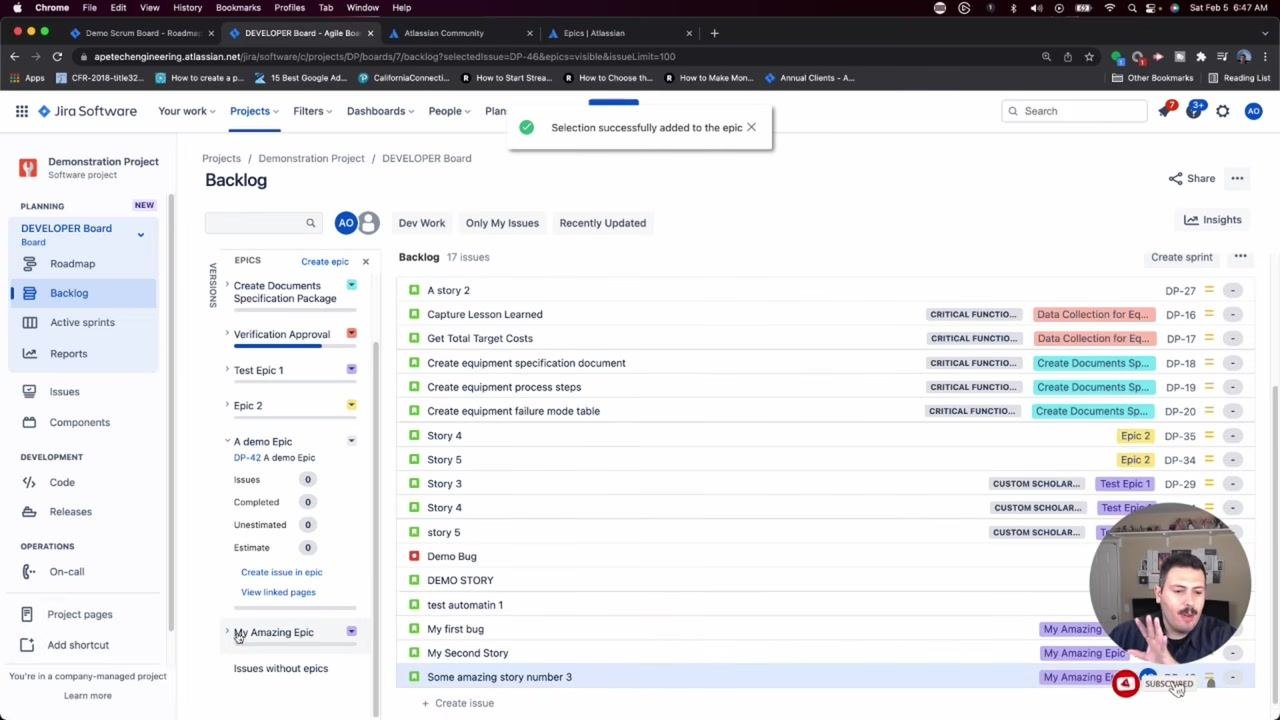Open backlog section more options ellipsis
The height and width of the screenshot is (720, 1280).
1240,257
